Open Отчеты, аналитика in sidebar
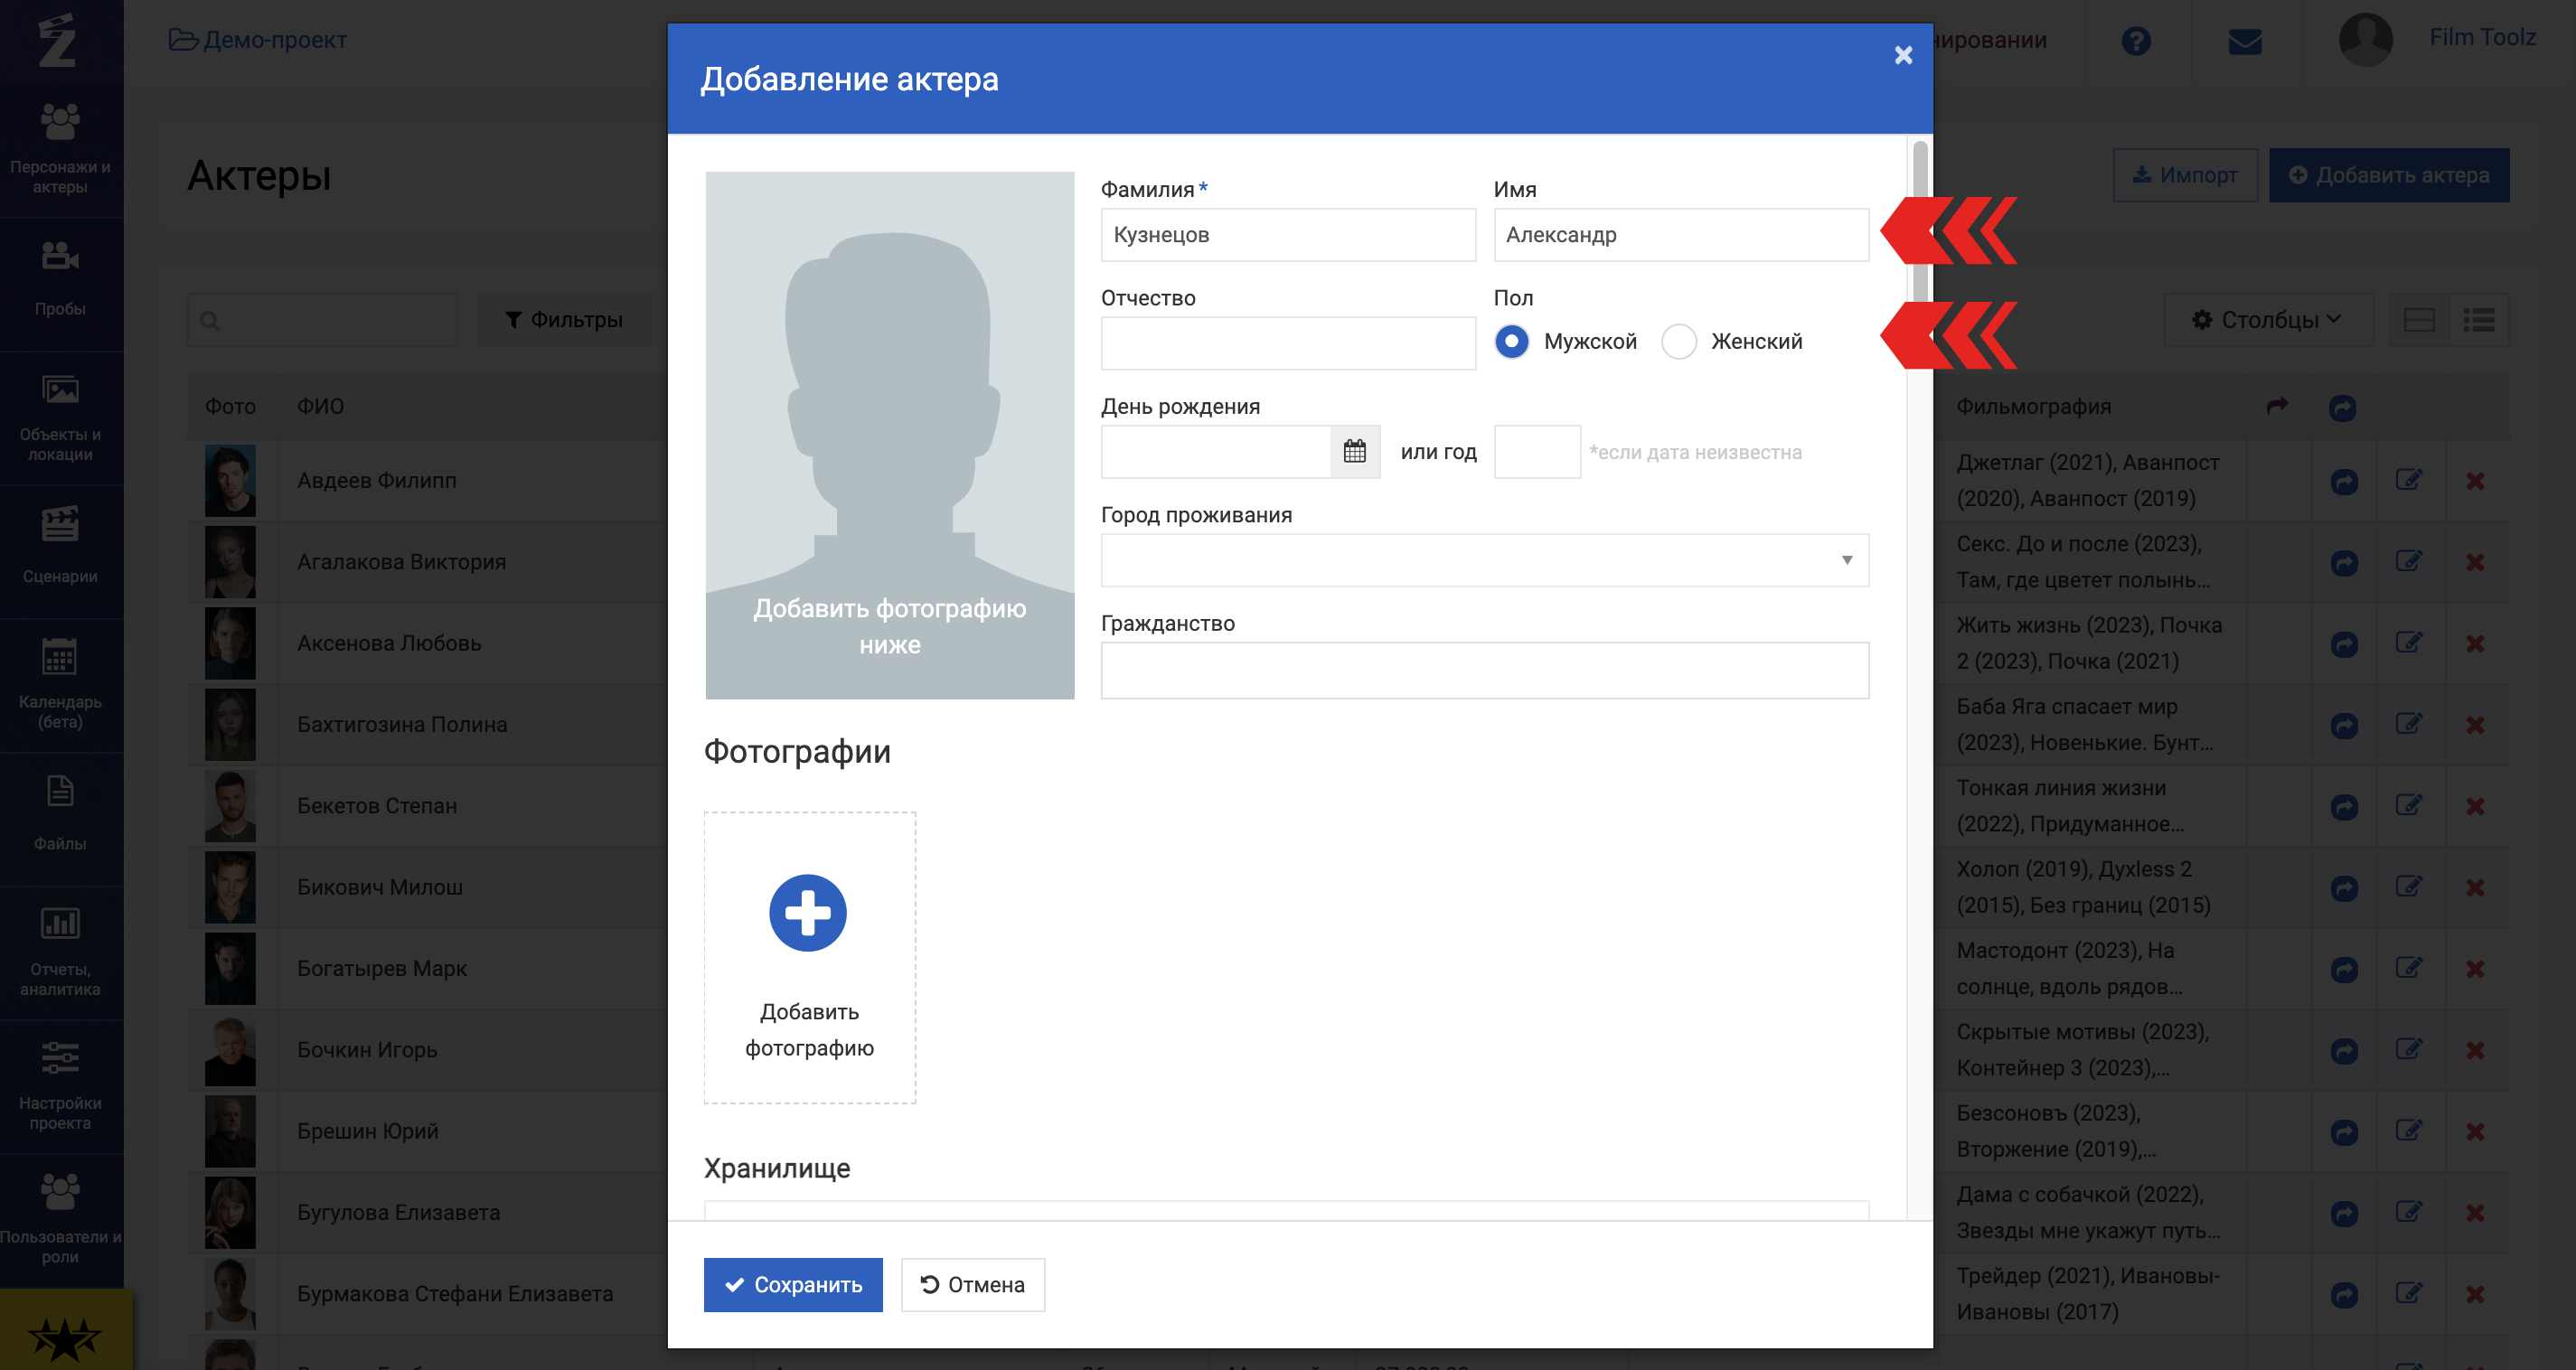Image resolution: width=2576 pixels, height=1370 pixels. [60, 951]
